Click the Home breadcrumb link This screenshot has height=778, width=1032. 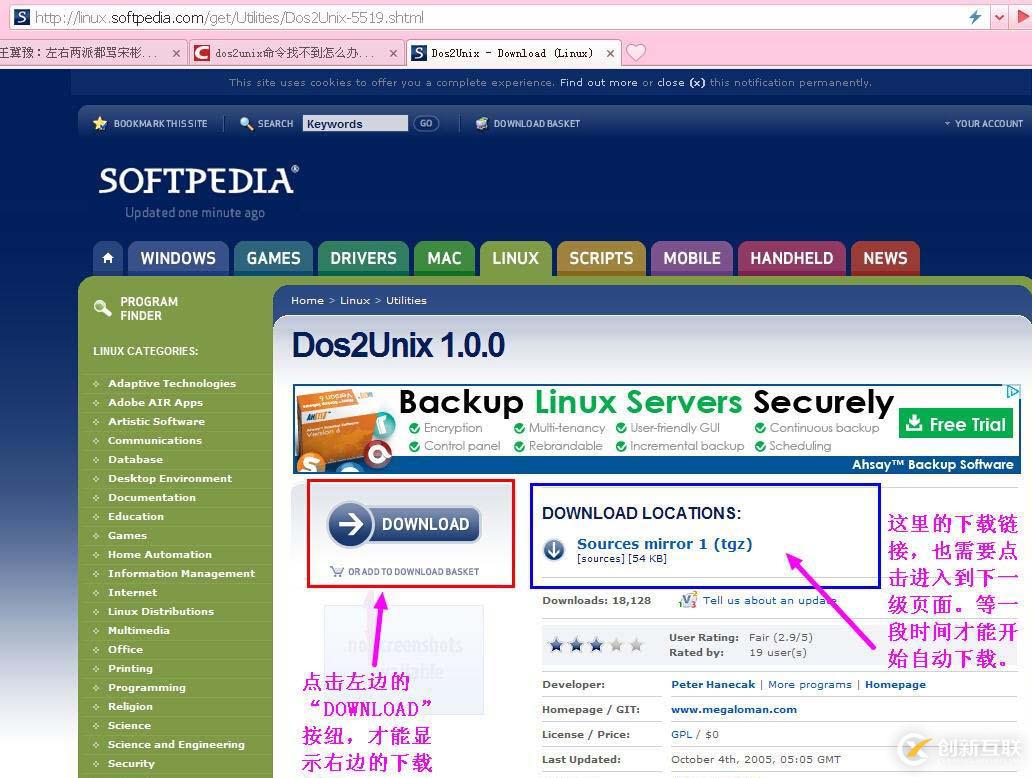tap(307, 300)
